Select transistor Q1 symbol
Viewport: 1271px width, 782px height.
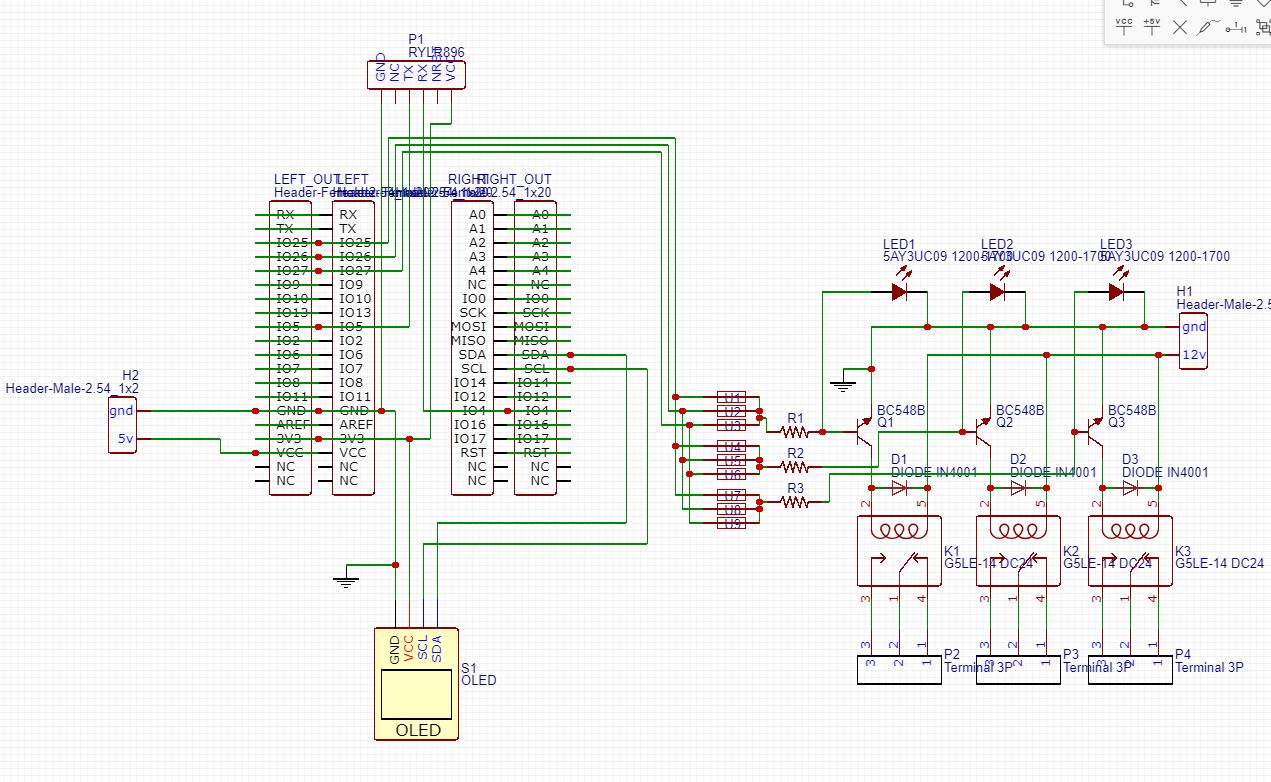click(x=864, y=432)
